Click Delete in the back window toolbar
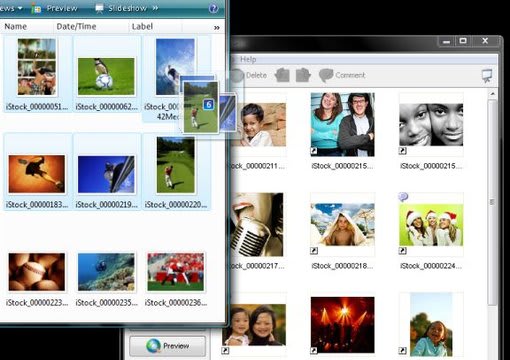 256,75
